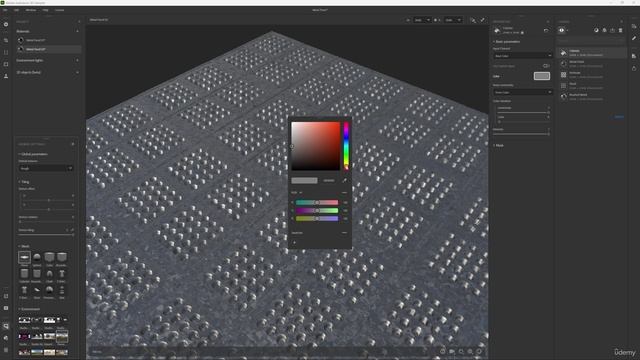This screenshot has width=640, height=360.
Task: Click the filter icon in Layers toolbar
Action: [x=604, y=30]
